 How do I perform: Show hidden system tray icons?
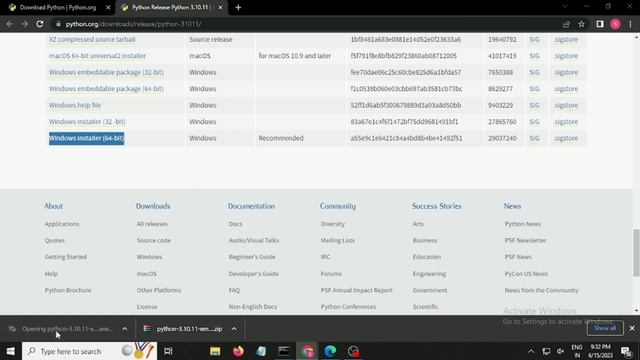(531, 351)
